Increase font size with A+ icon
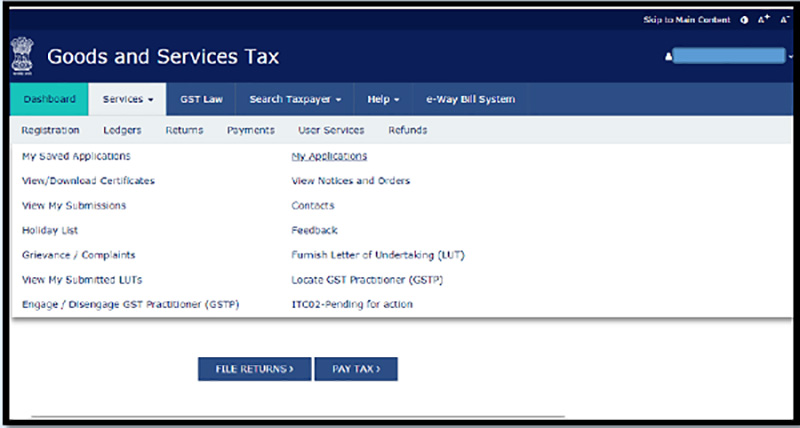 click(764, 20)
